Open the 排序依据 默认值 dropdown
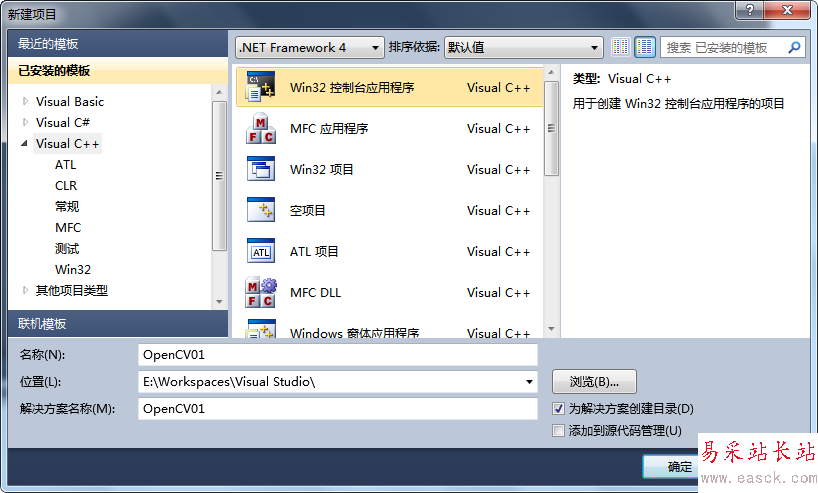Viewport: 818px width, 493px height. (x=523, y=47)
